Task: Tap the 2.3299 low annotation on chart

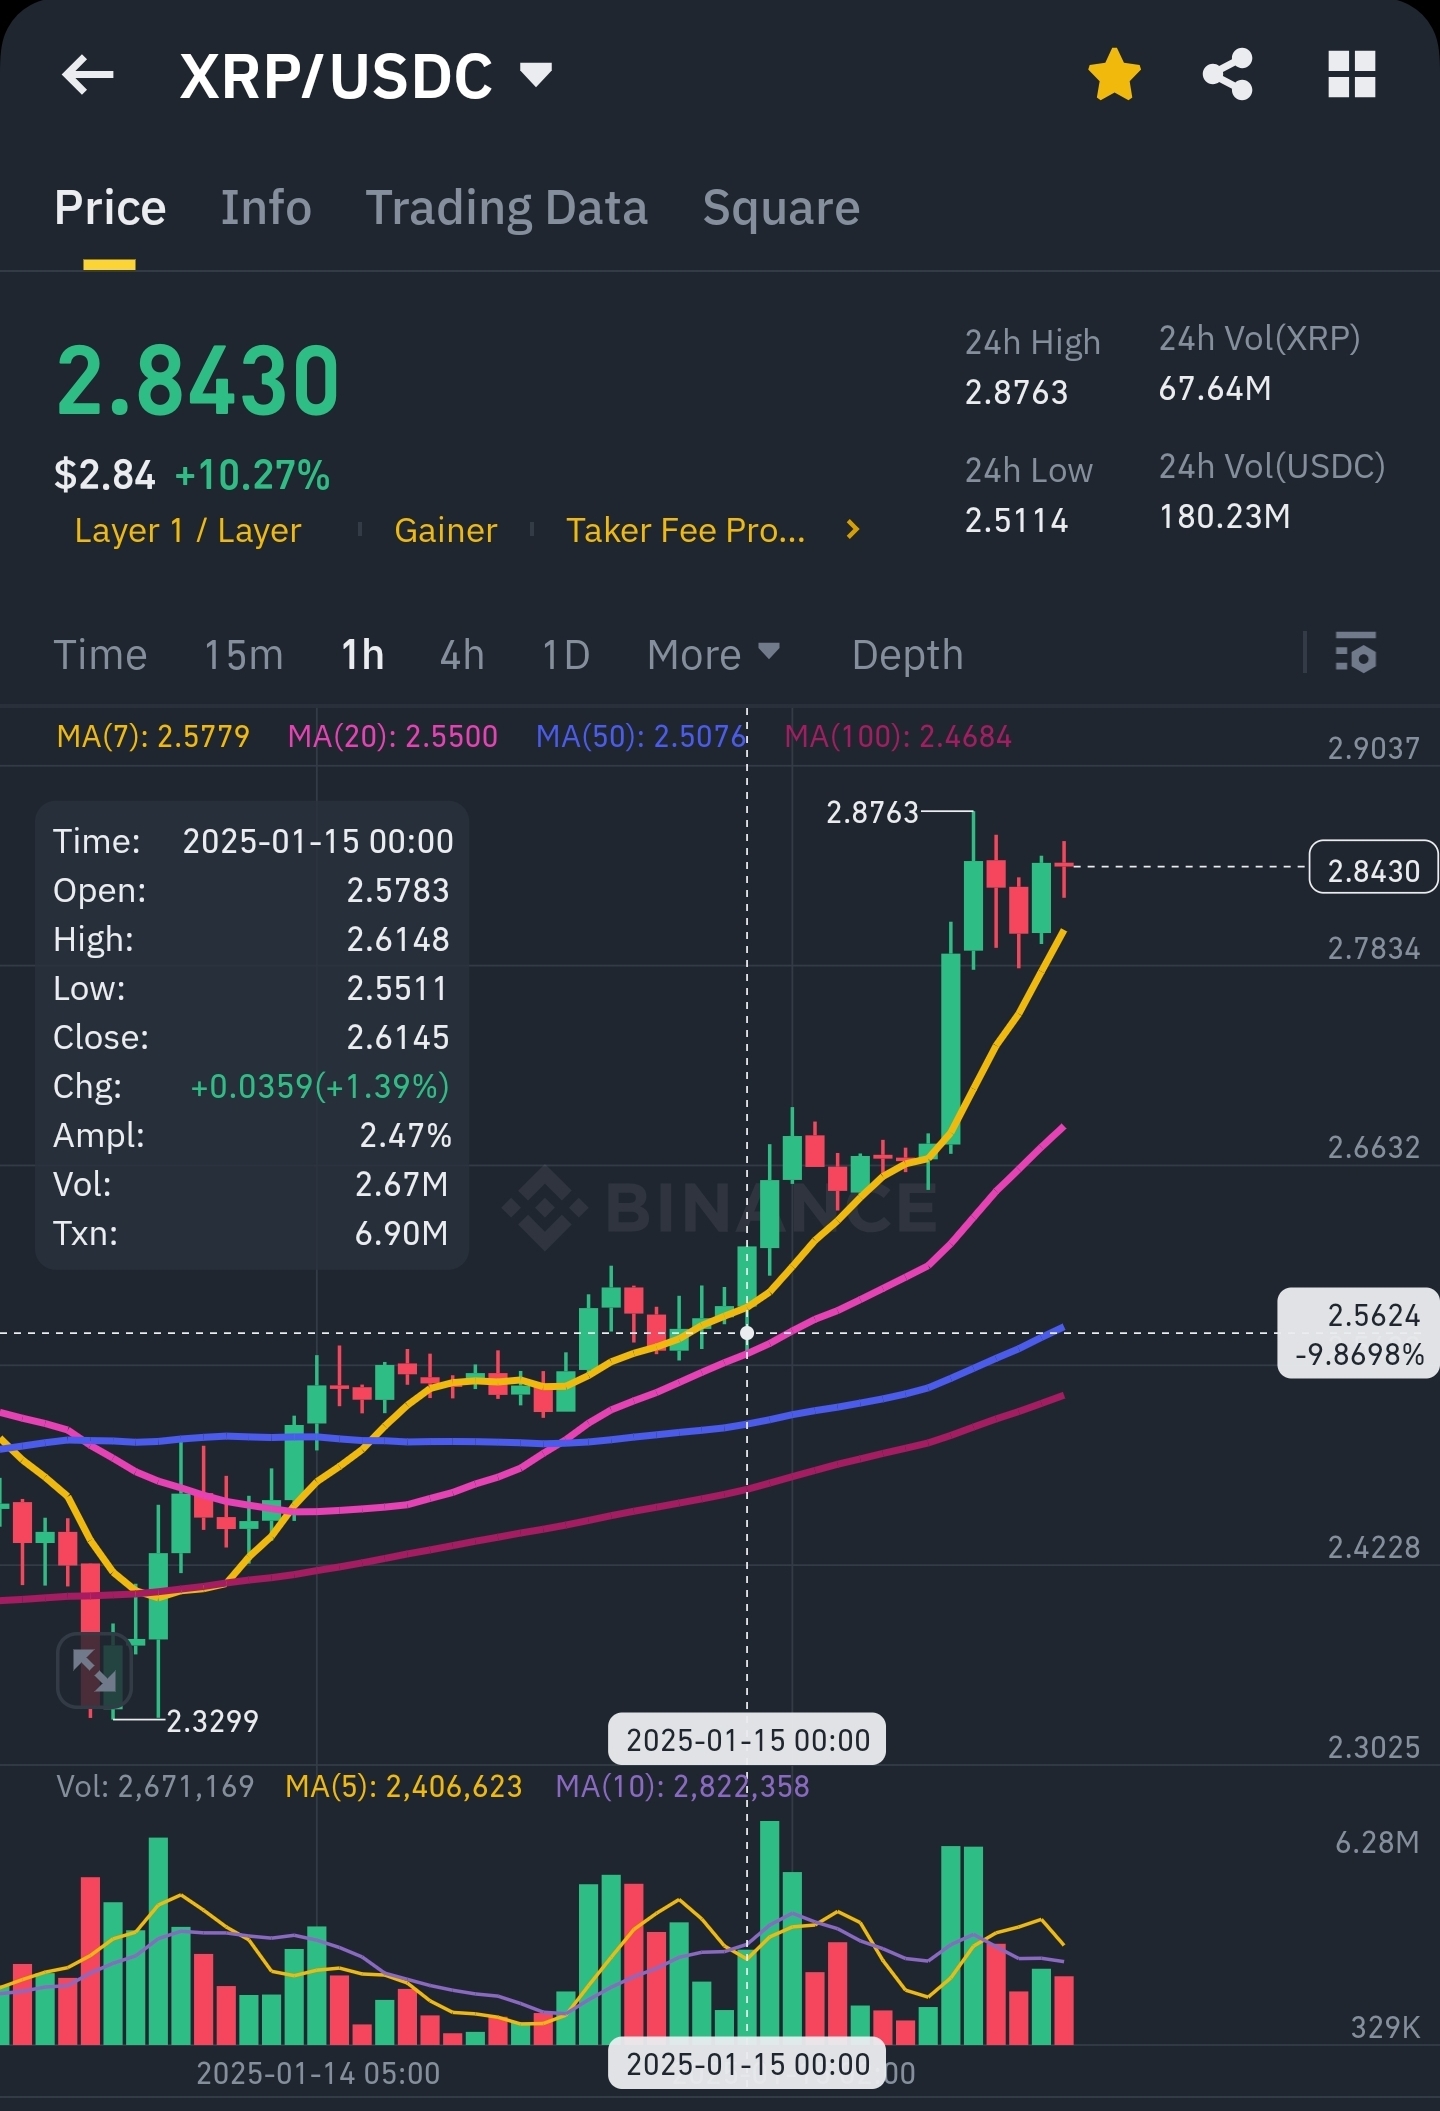Action: [212, 1720]
